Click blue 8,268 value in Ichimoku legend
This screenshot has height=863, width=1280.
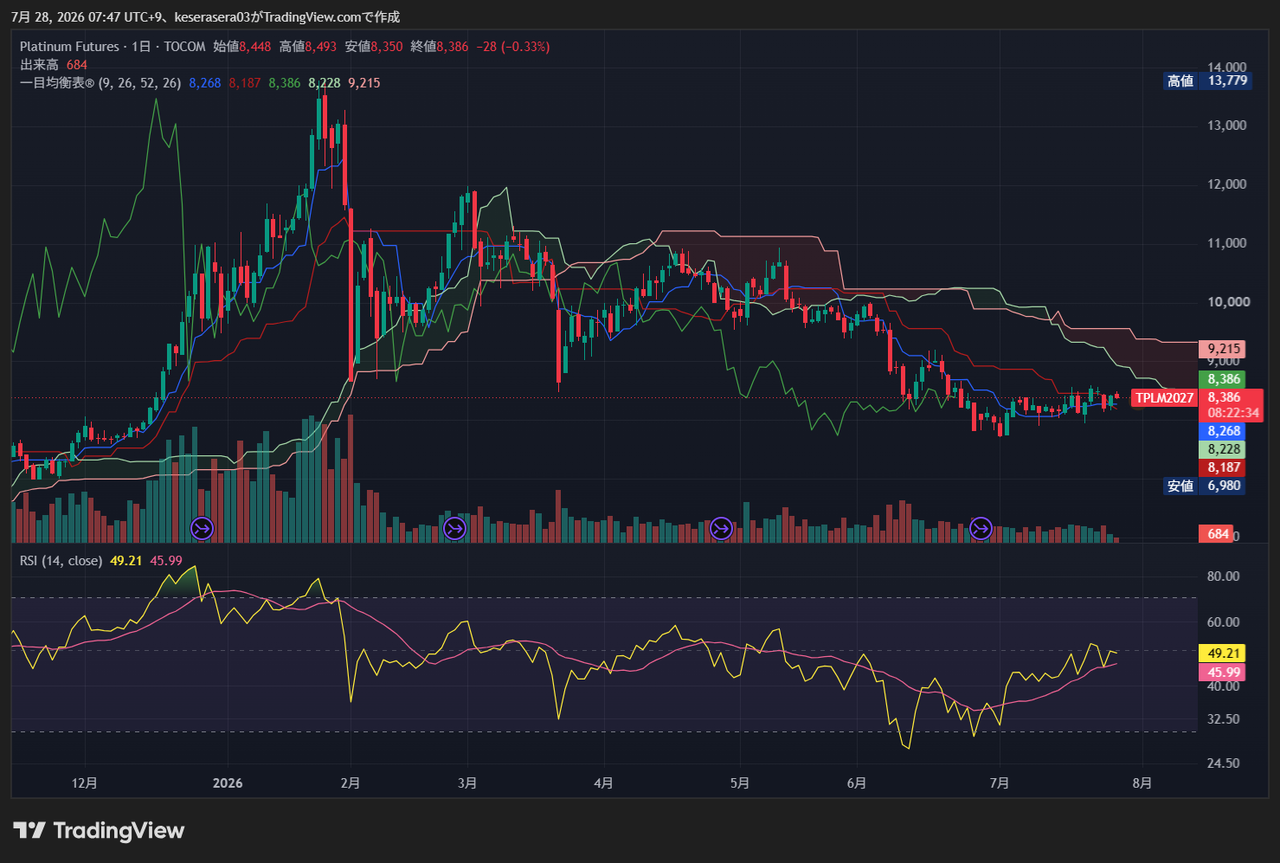205,83
